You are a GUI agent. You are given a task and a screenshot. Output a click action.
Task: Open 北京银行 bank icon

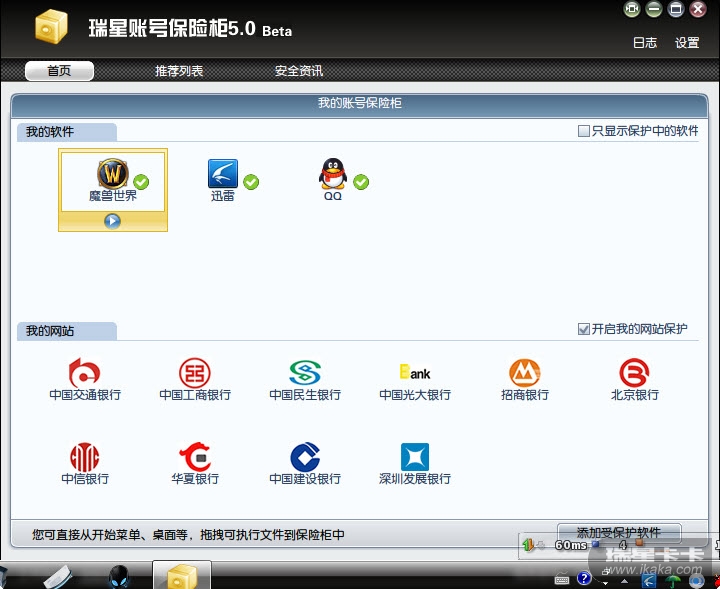point(634,372)
